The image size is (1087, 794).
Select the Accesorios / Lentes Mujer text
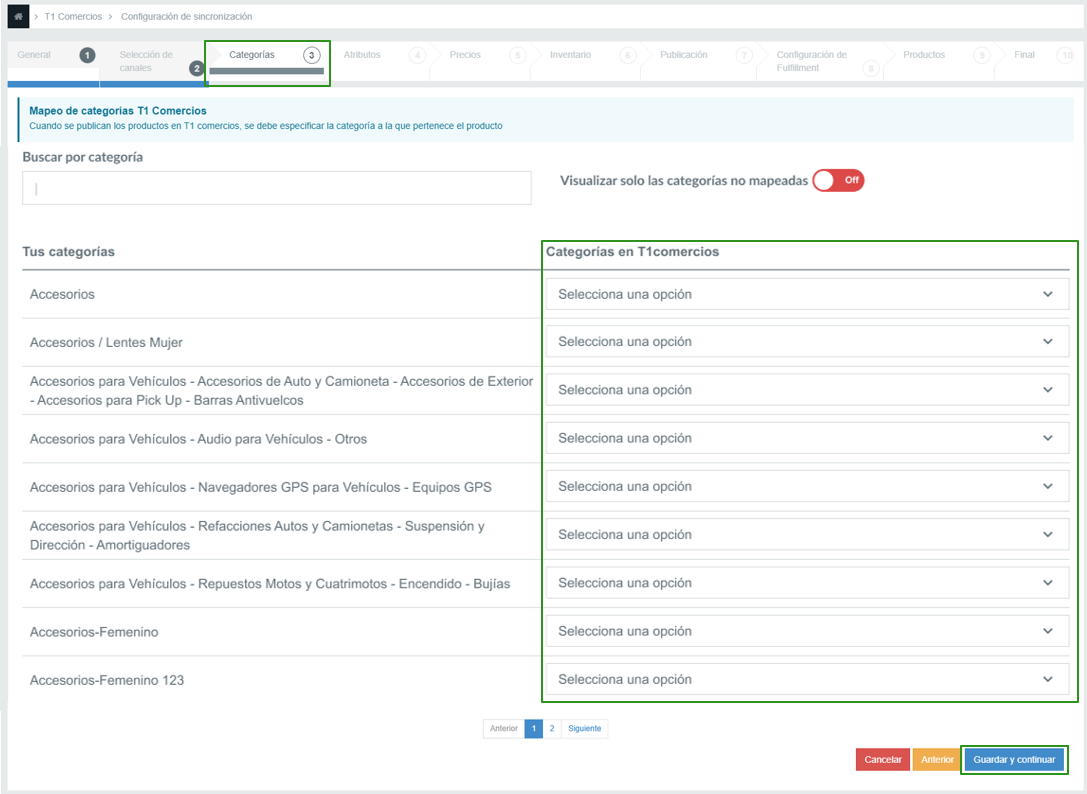(106, 343)
